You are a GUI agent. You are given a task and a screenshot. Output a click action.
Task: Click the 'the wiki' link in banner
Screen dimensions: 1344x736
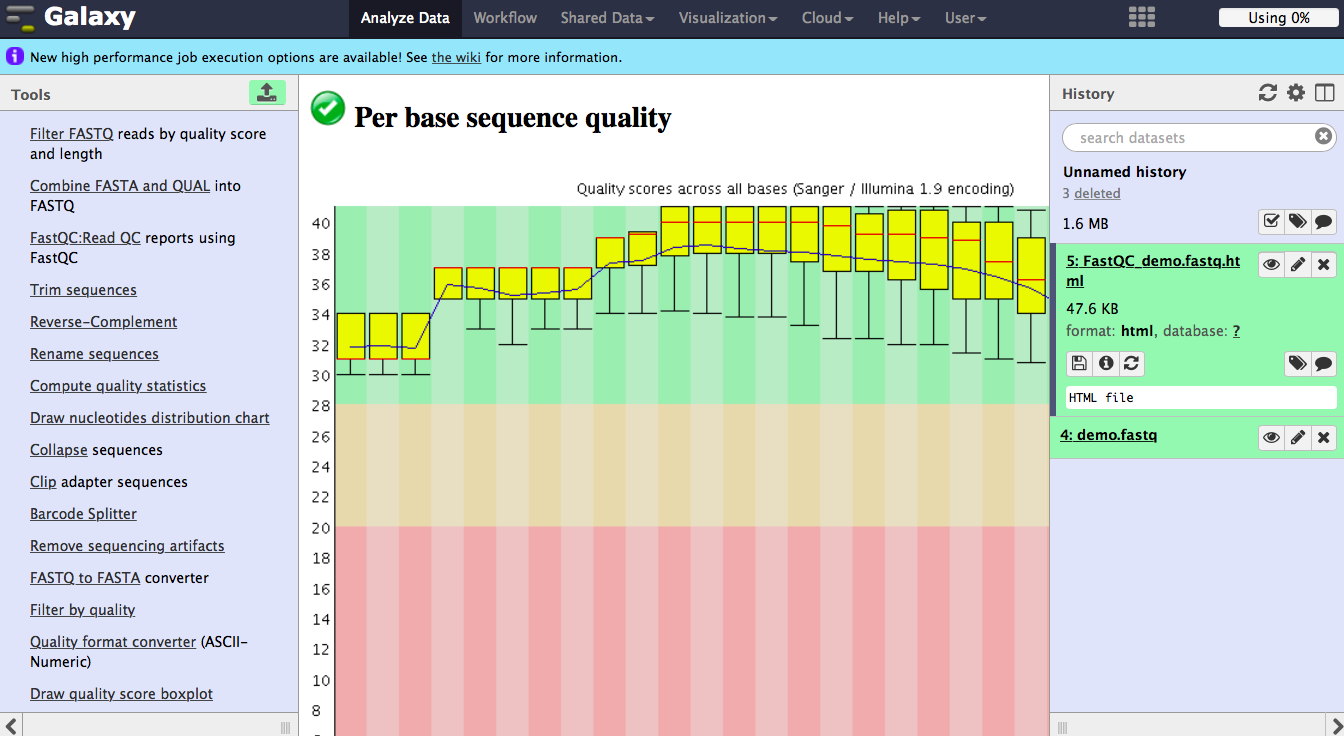tap(456, 57)
